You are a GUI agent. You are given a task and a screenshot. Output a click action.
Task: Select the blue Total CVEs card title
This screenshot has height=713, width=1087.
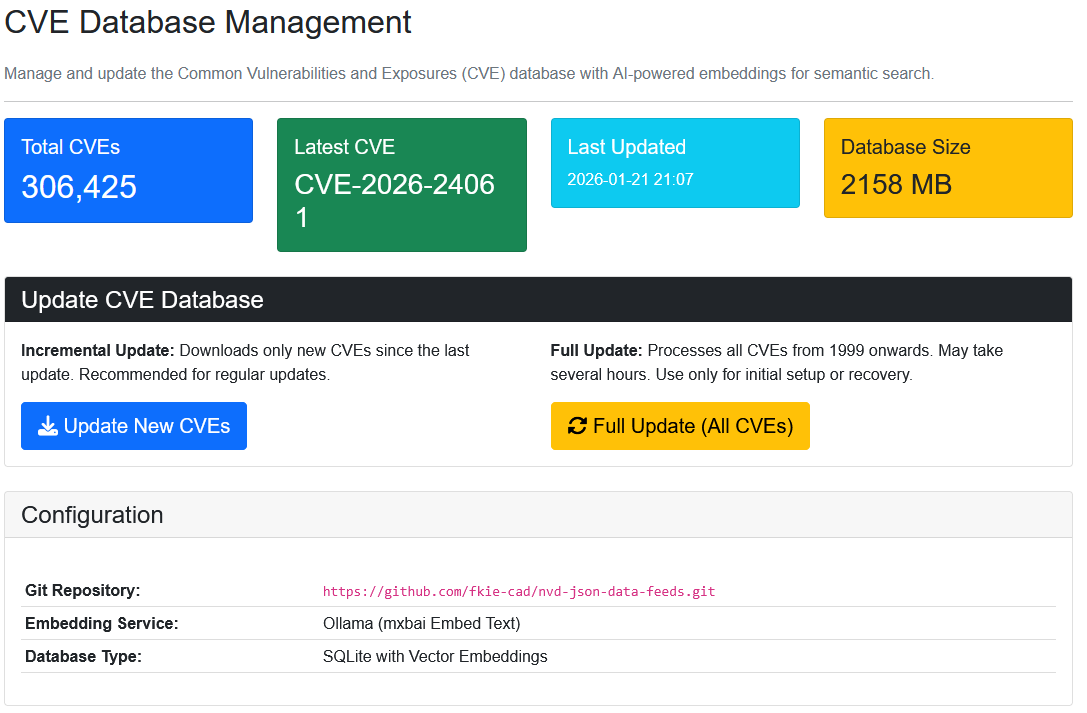coord(71,147)
